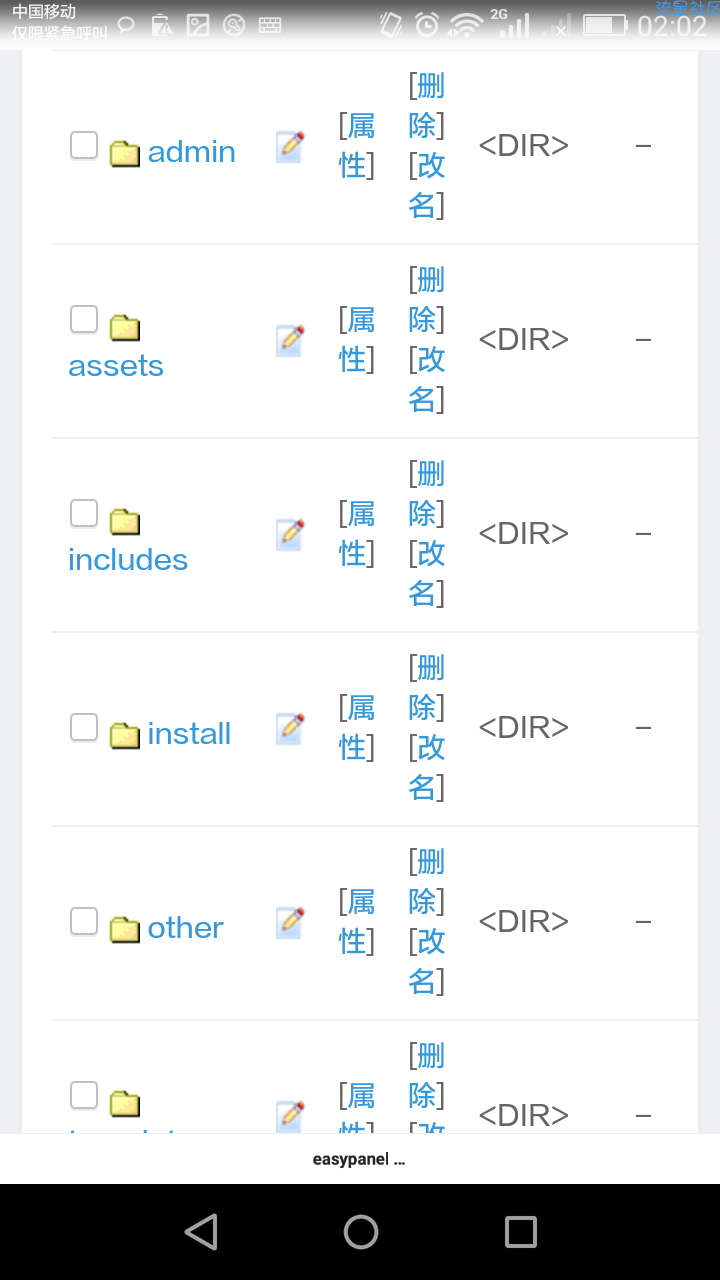Click the edit pencil icon for includes
The height and width of the screenshot is (1280, 720).
coord(290,535)
